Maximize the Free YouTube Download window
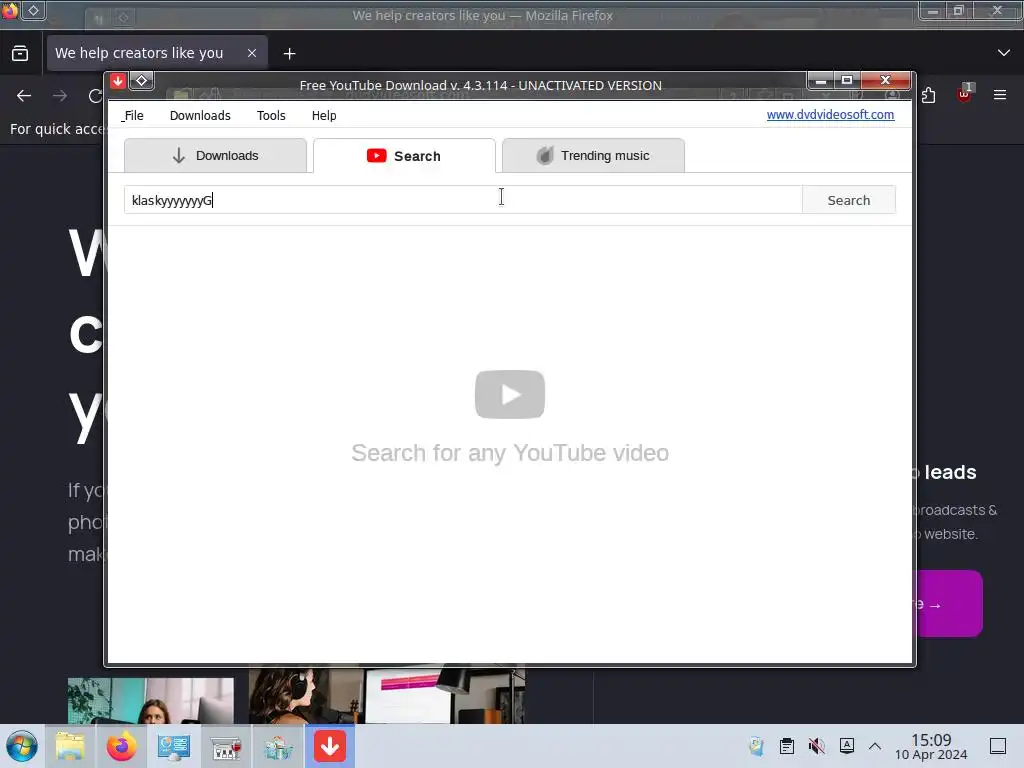1024x768 pixels. coord(847,80)
